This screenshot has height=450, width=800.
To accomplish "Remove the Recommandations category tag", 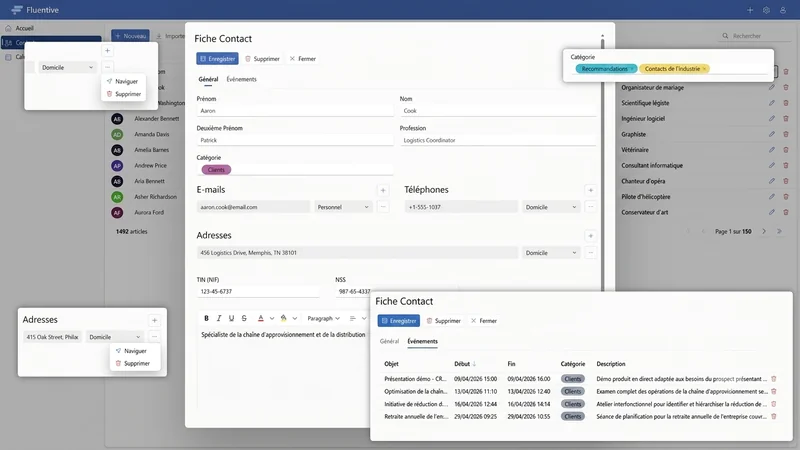I will click(632, 69).
